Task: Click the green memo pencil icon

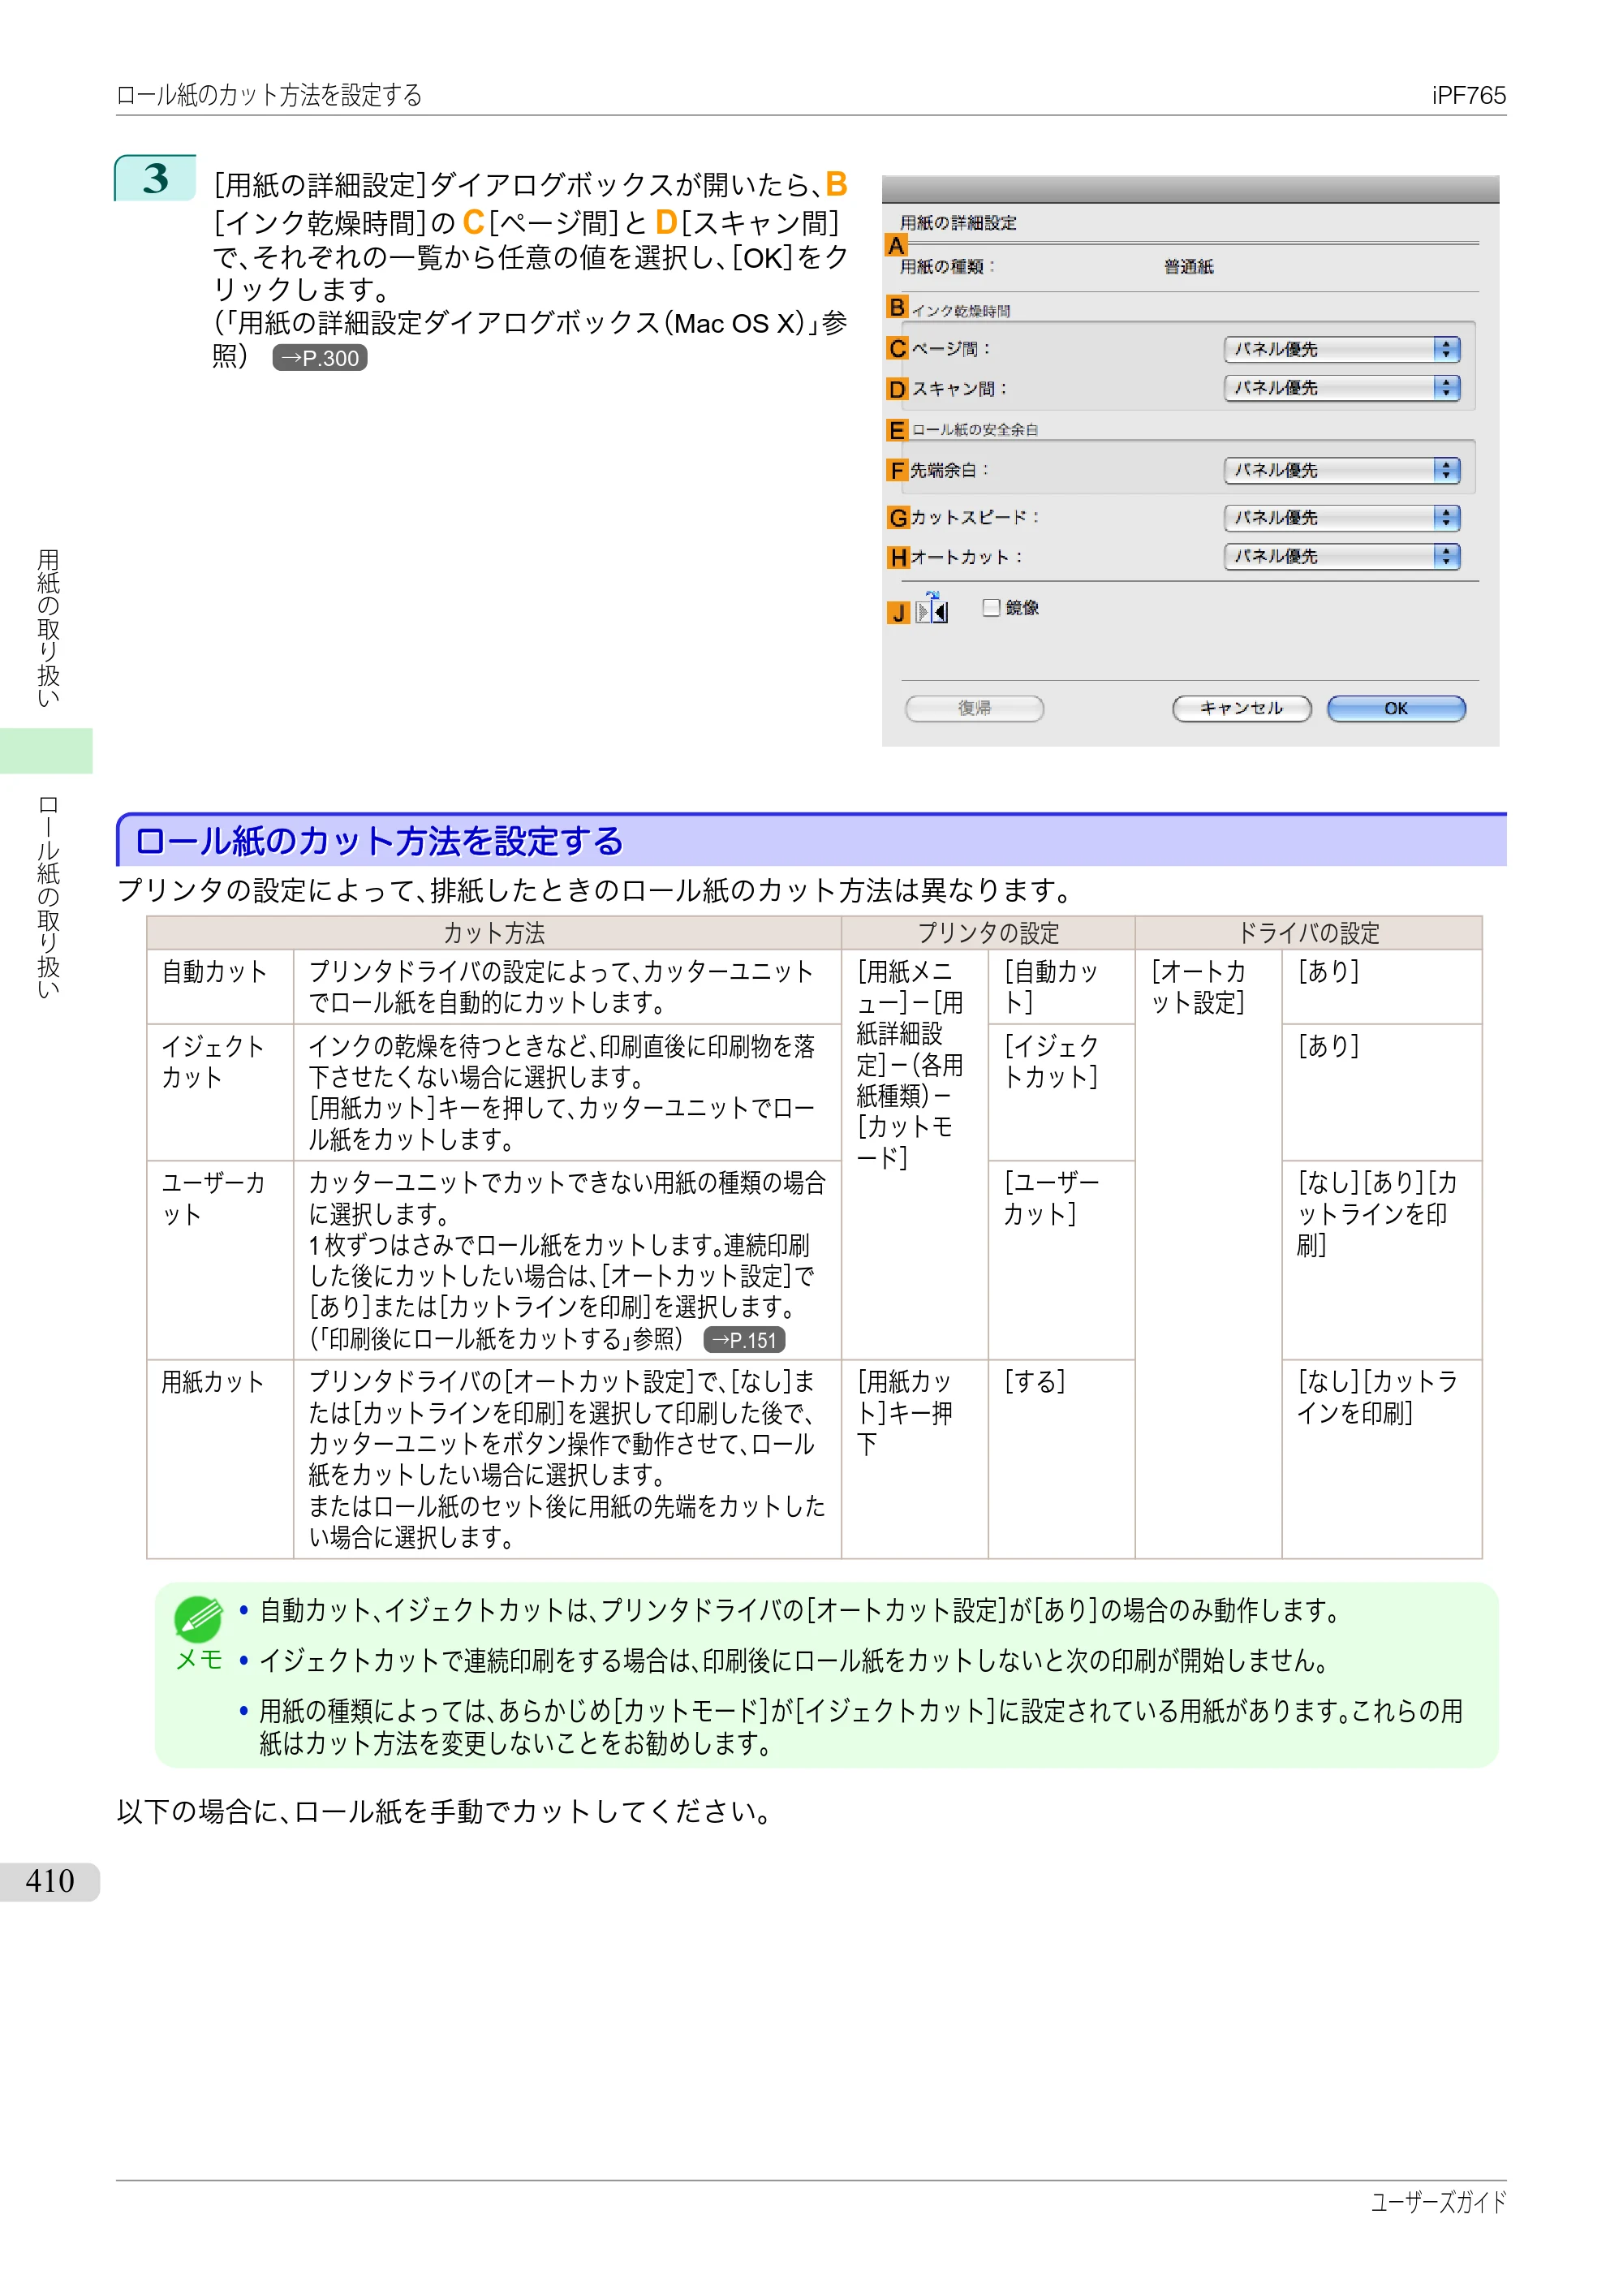Action: point(198,1619)
